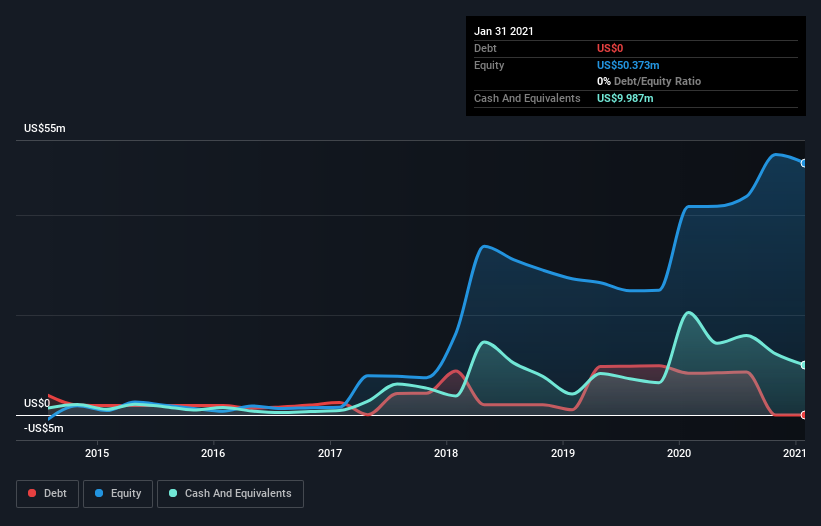Click the US$55m y-axis label
Viewport: 821px width, 526px height.
45,128
